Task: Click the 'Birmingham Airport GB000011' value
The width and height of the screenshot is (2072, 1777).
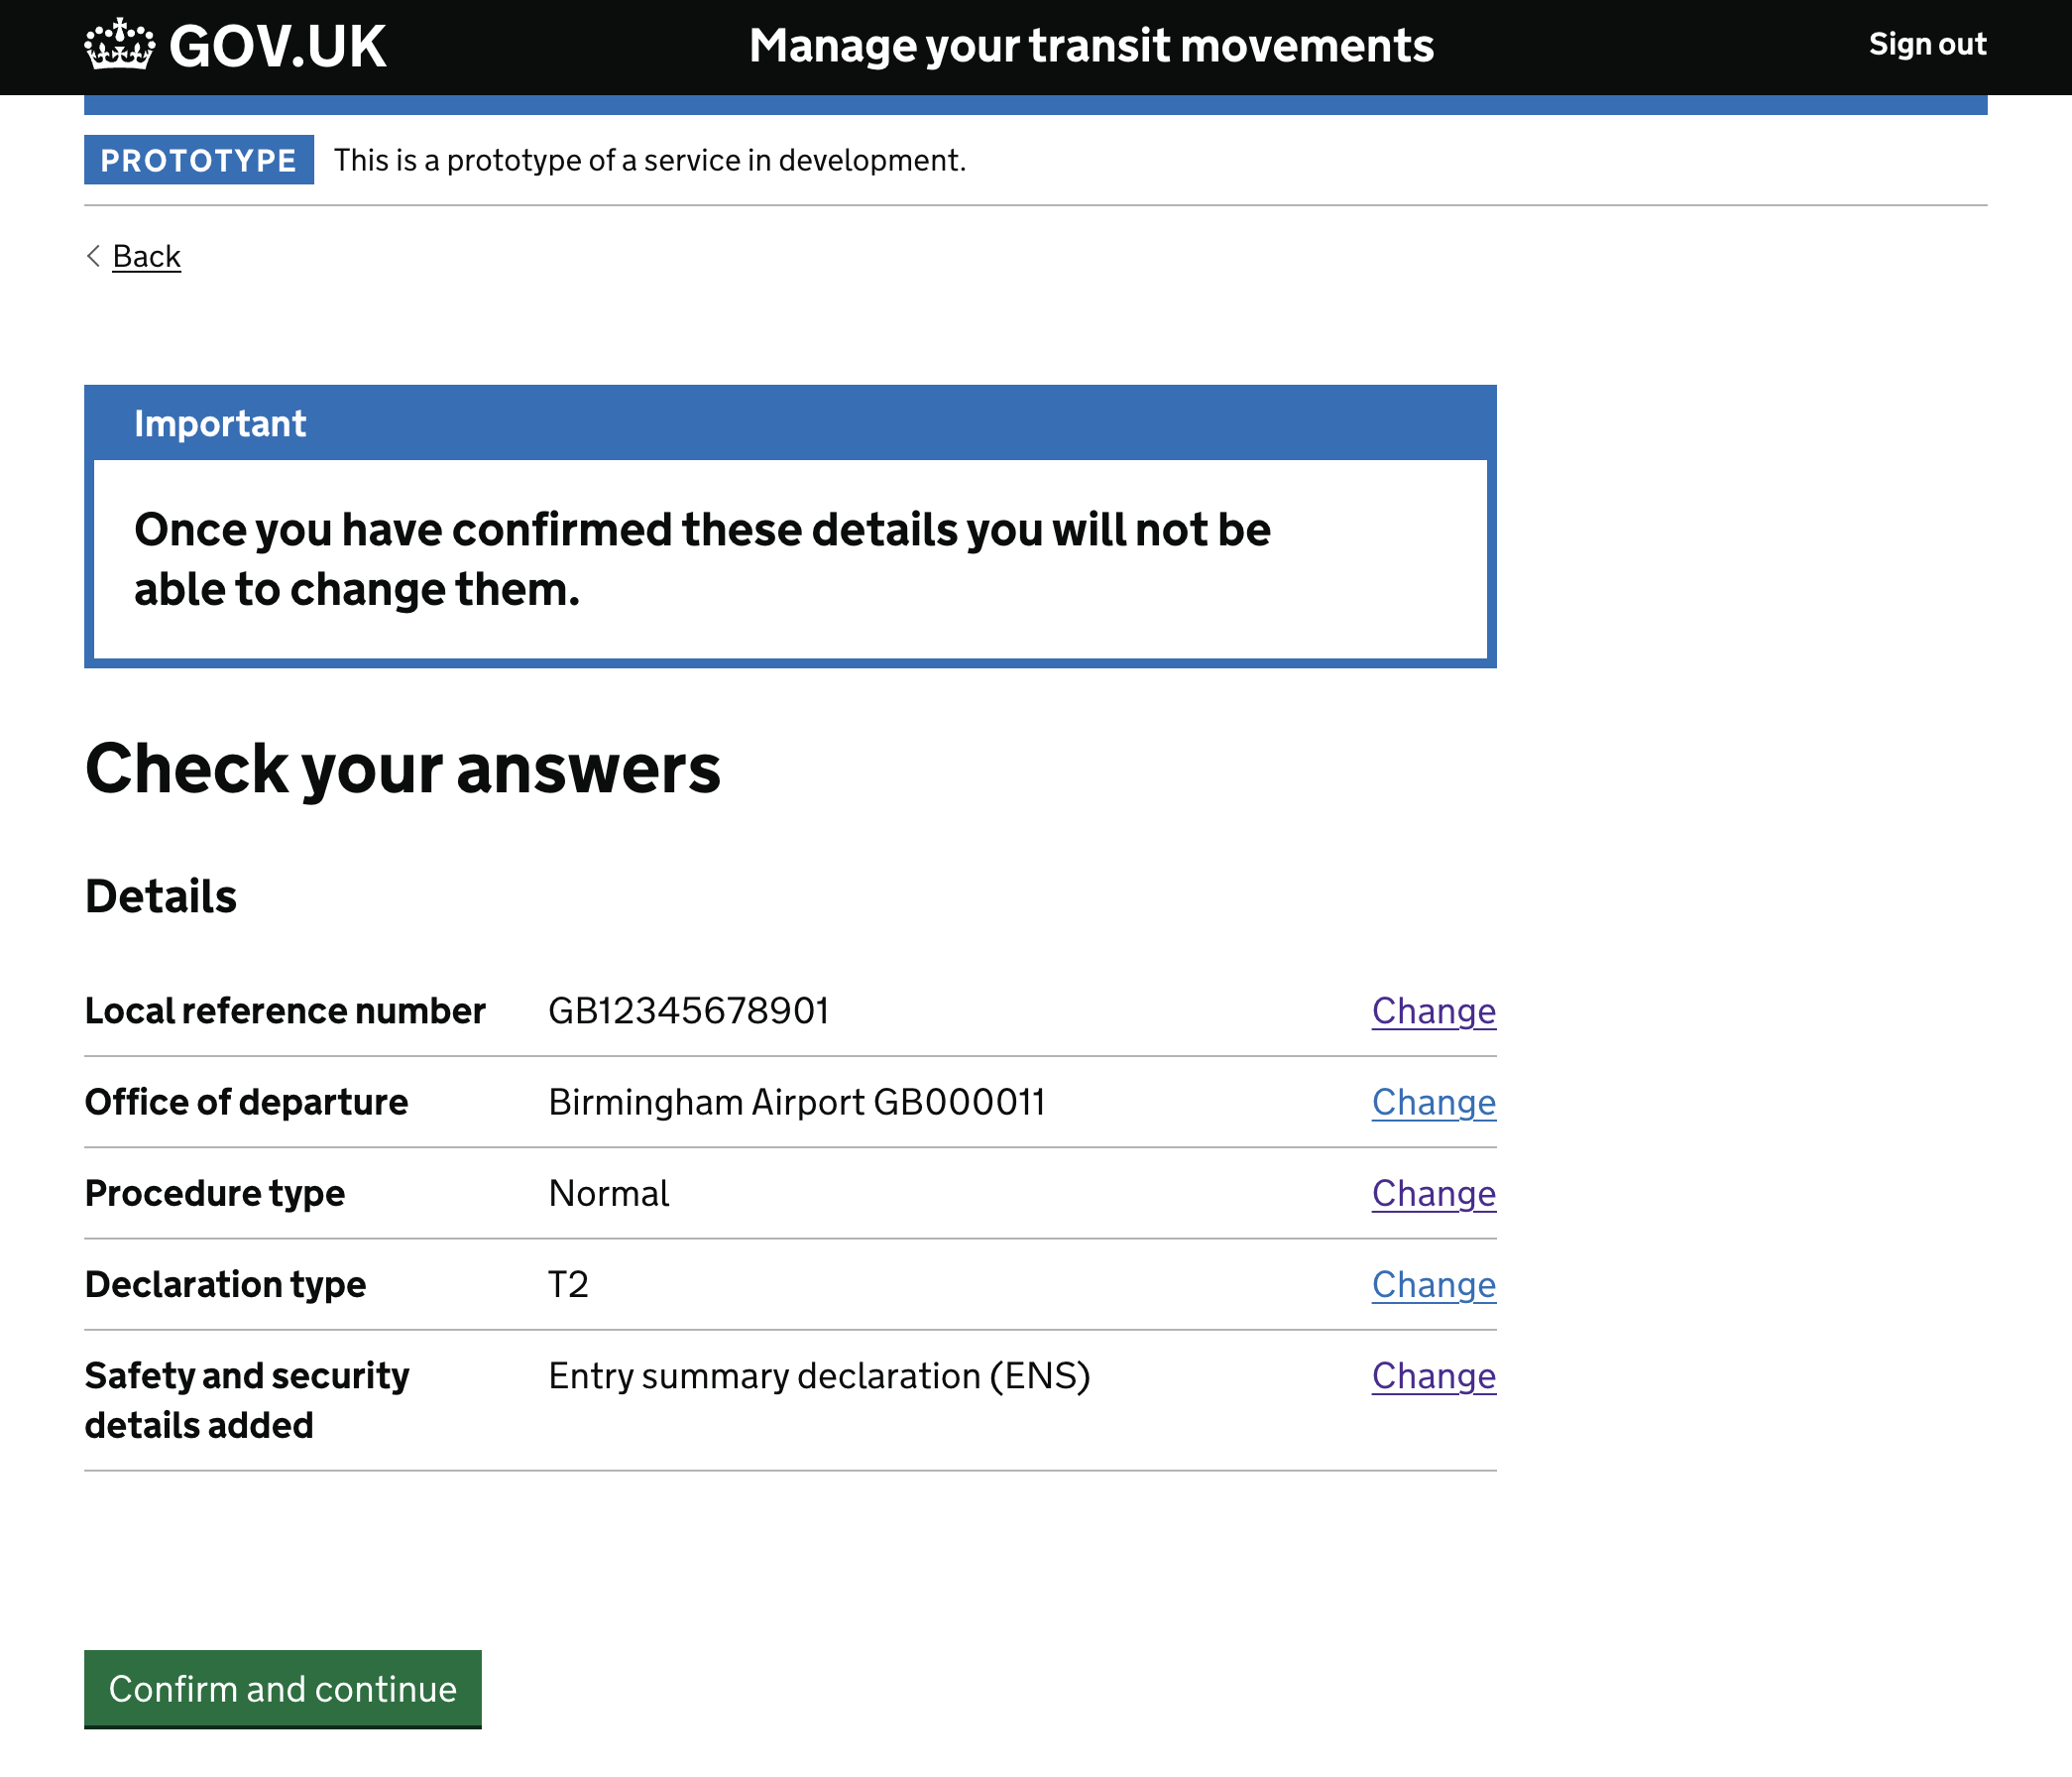Action: (x=796, y=1102)
